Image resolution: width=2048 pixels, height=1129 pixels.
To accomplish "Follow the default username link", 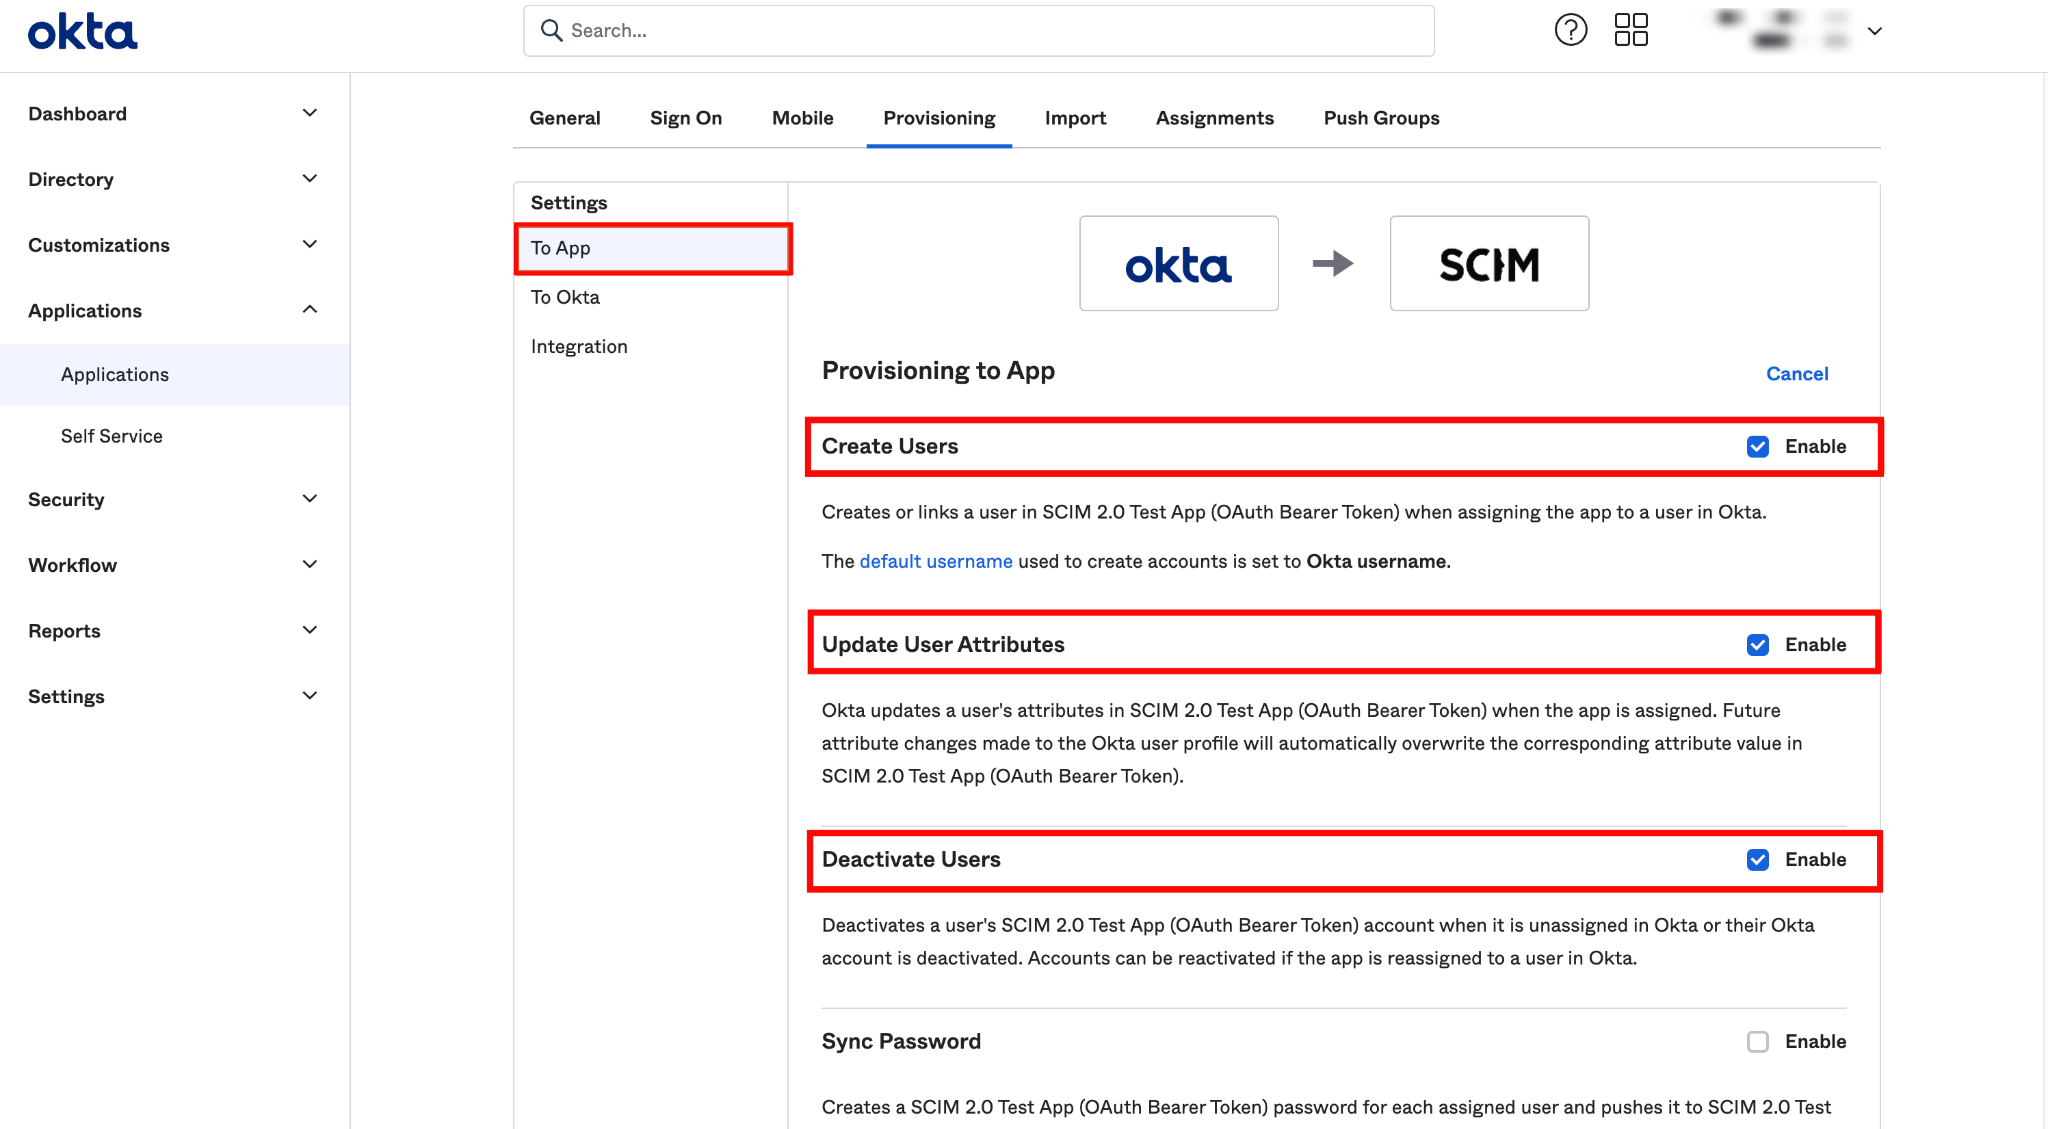I will 936,562.
